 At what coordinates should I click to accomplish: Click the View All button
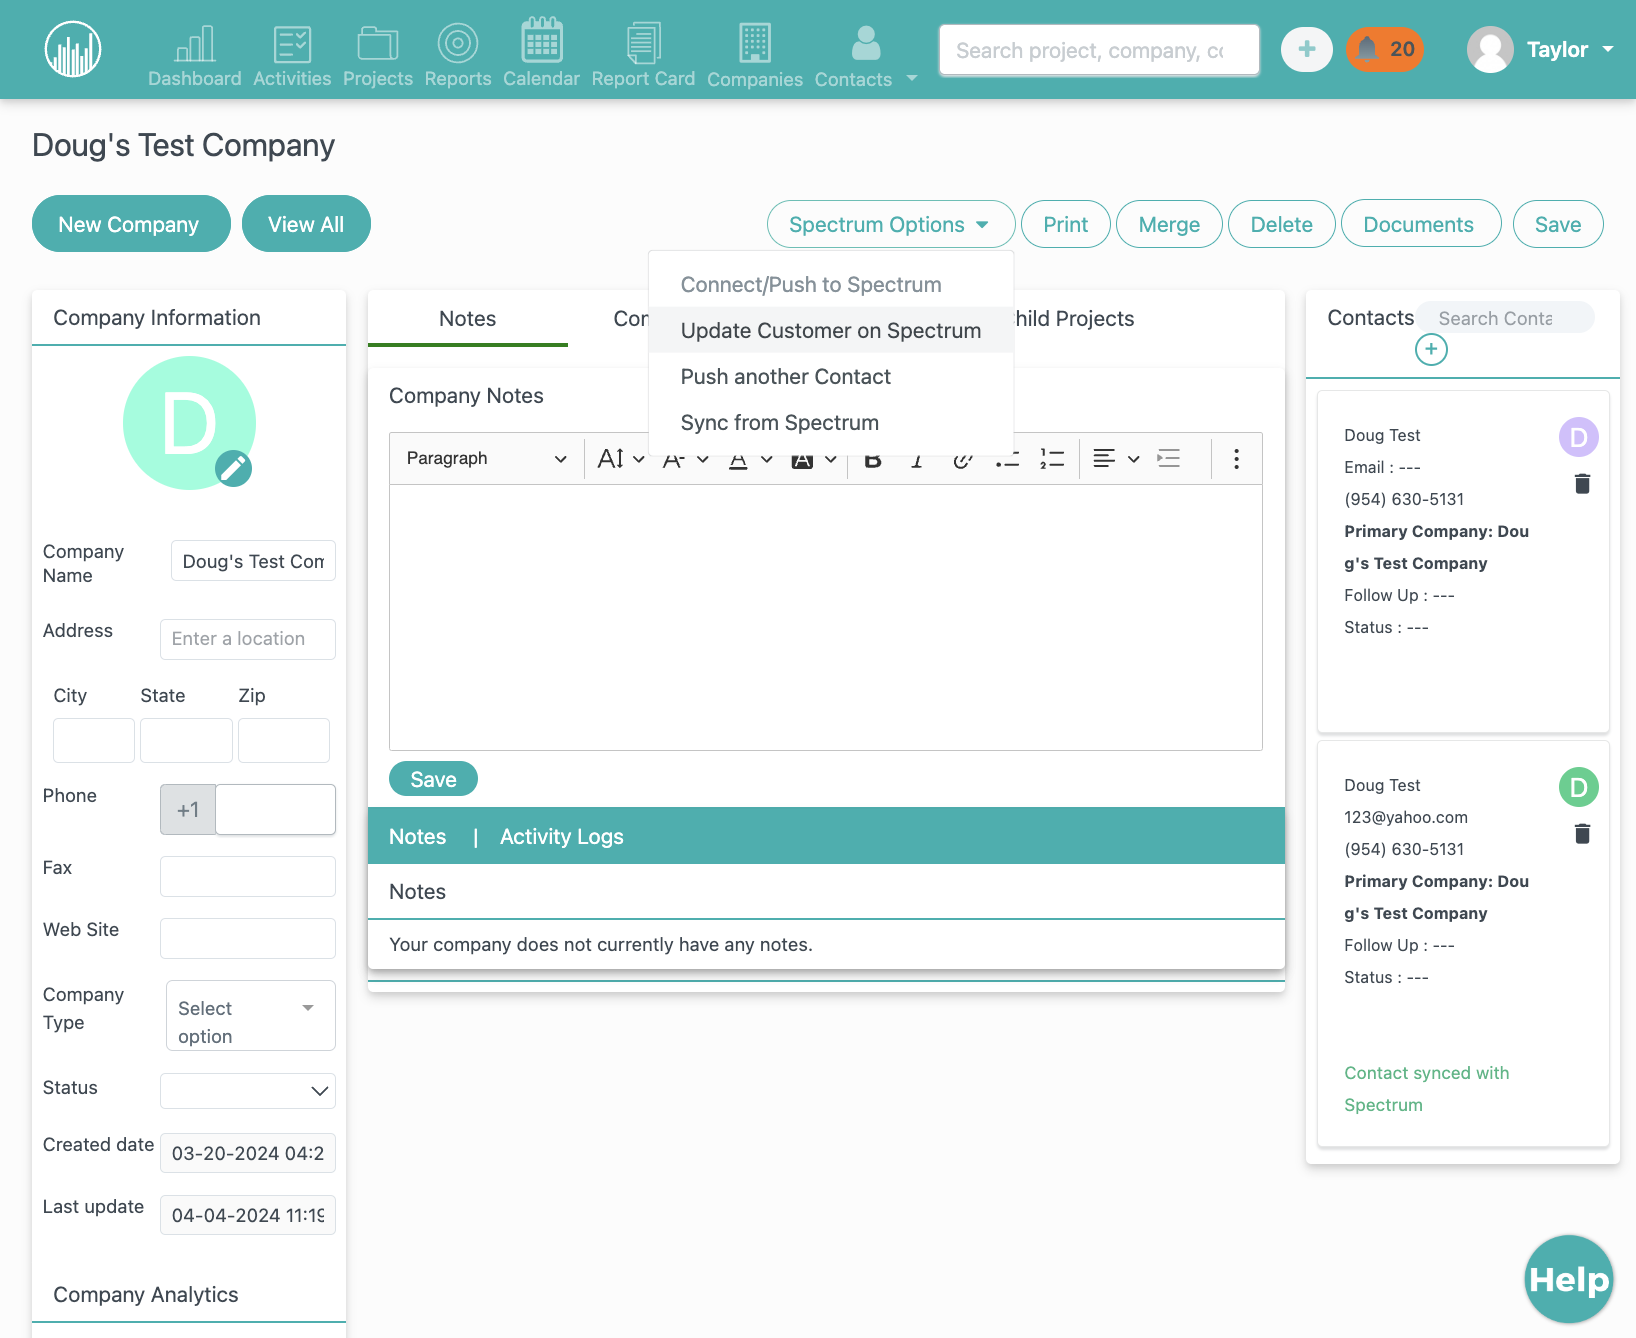(x=306, y=224)
